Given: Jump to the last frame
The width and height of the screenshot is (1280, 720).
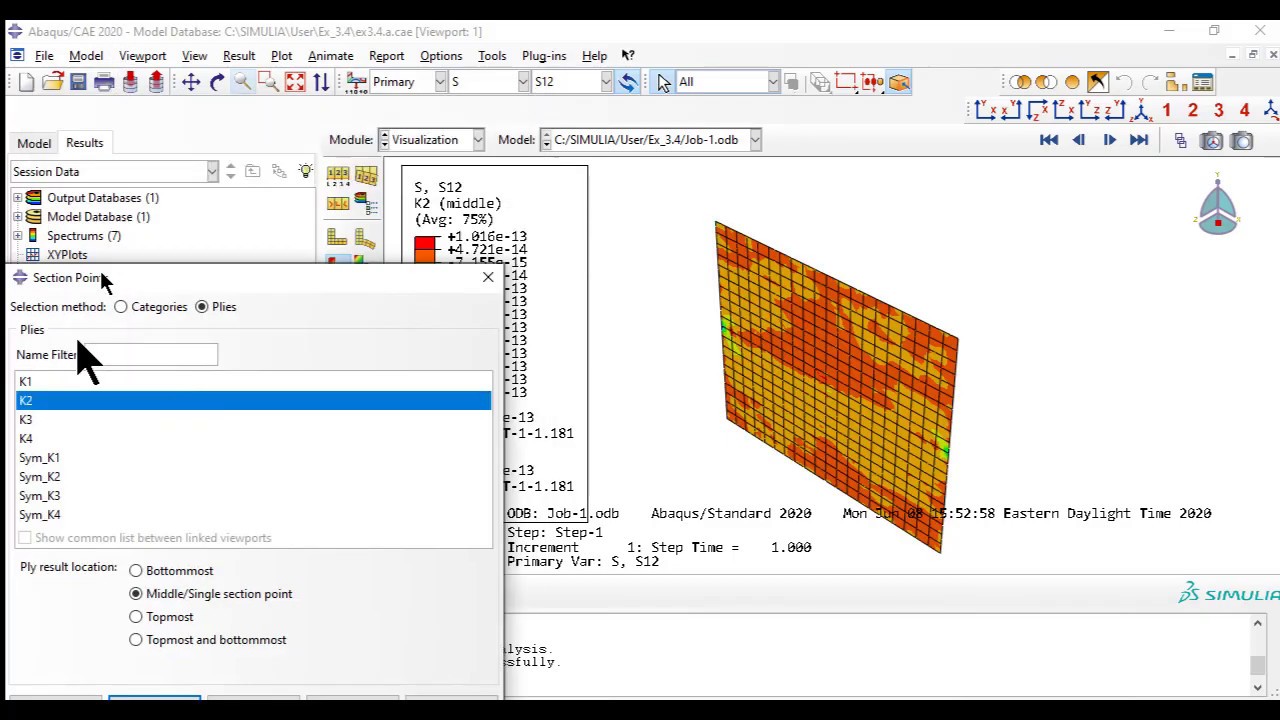Looking at the screenshot, I should pos(1139,141).
